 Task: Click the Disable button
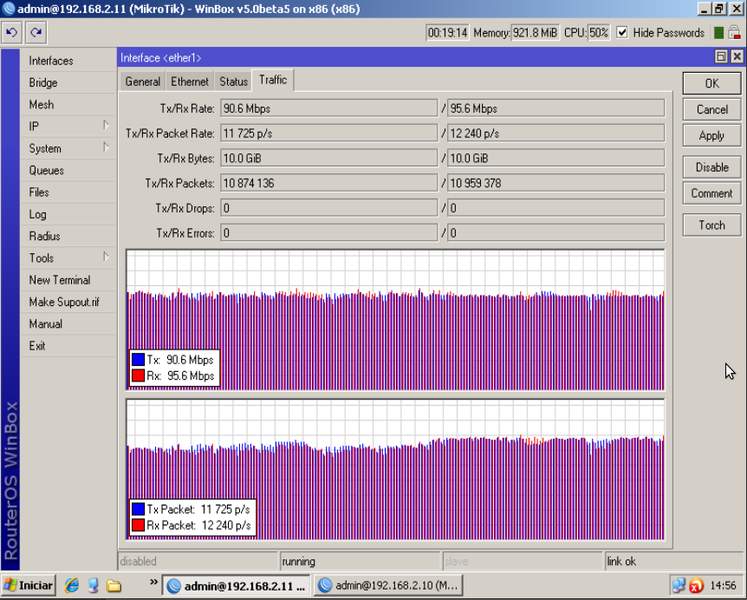tap(712, 167)
